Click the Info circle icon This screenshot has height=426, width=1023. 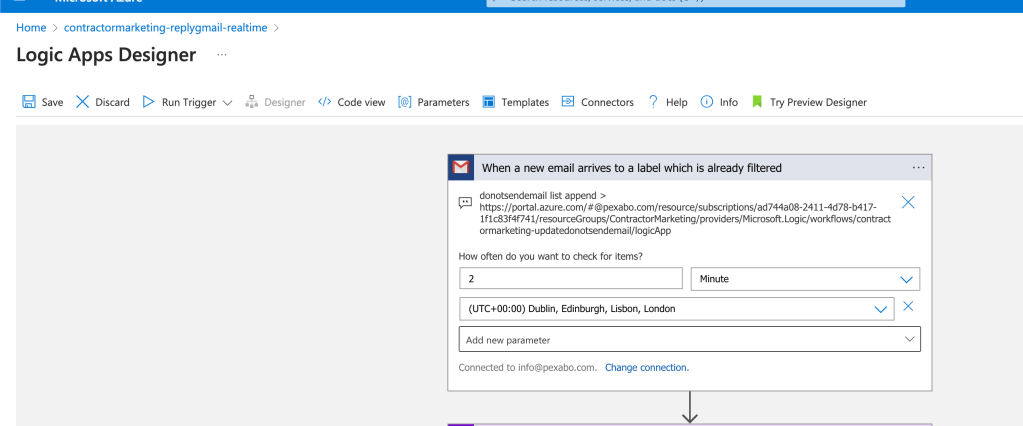[707, 102]
